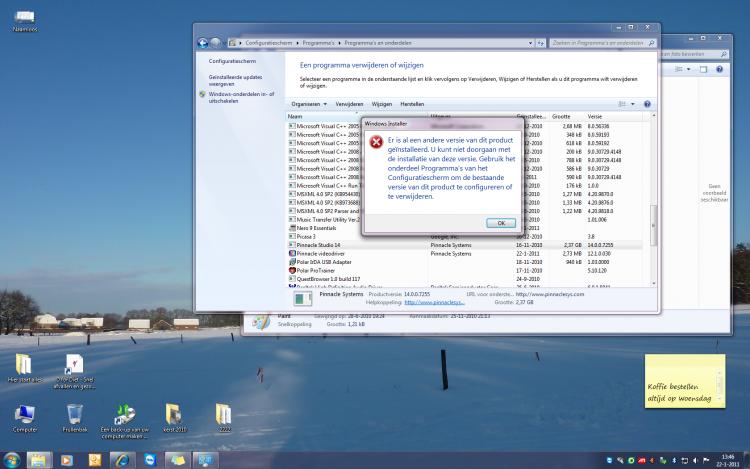Screen dimensions: 750x469
Task: Click Wijzigen in the toolbar
Action: coord(381,104)
